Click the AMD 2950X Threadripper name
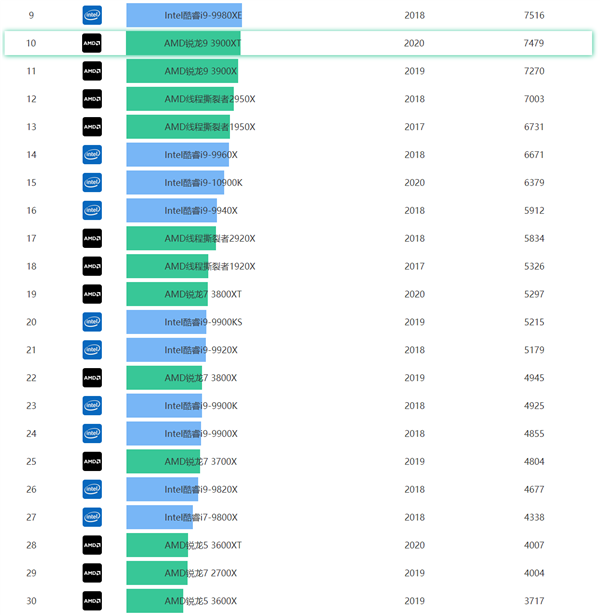600x615 pixels. pyautogui.click(x=209, y=99)
